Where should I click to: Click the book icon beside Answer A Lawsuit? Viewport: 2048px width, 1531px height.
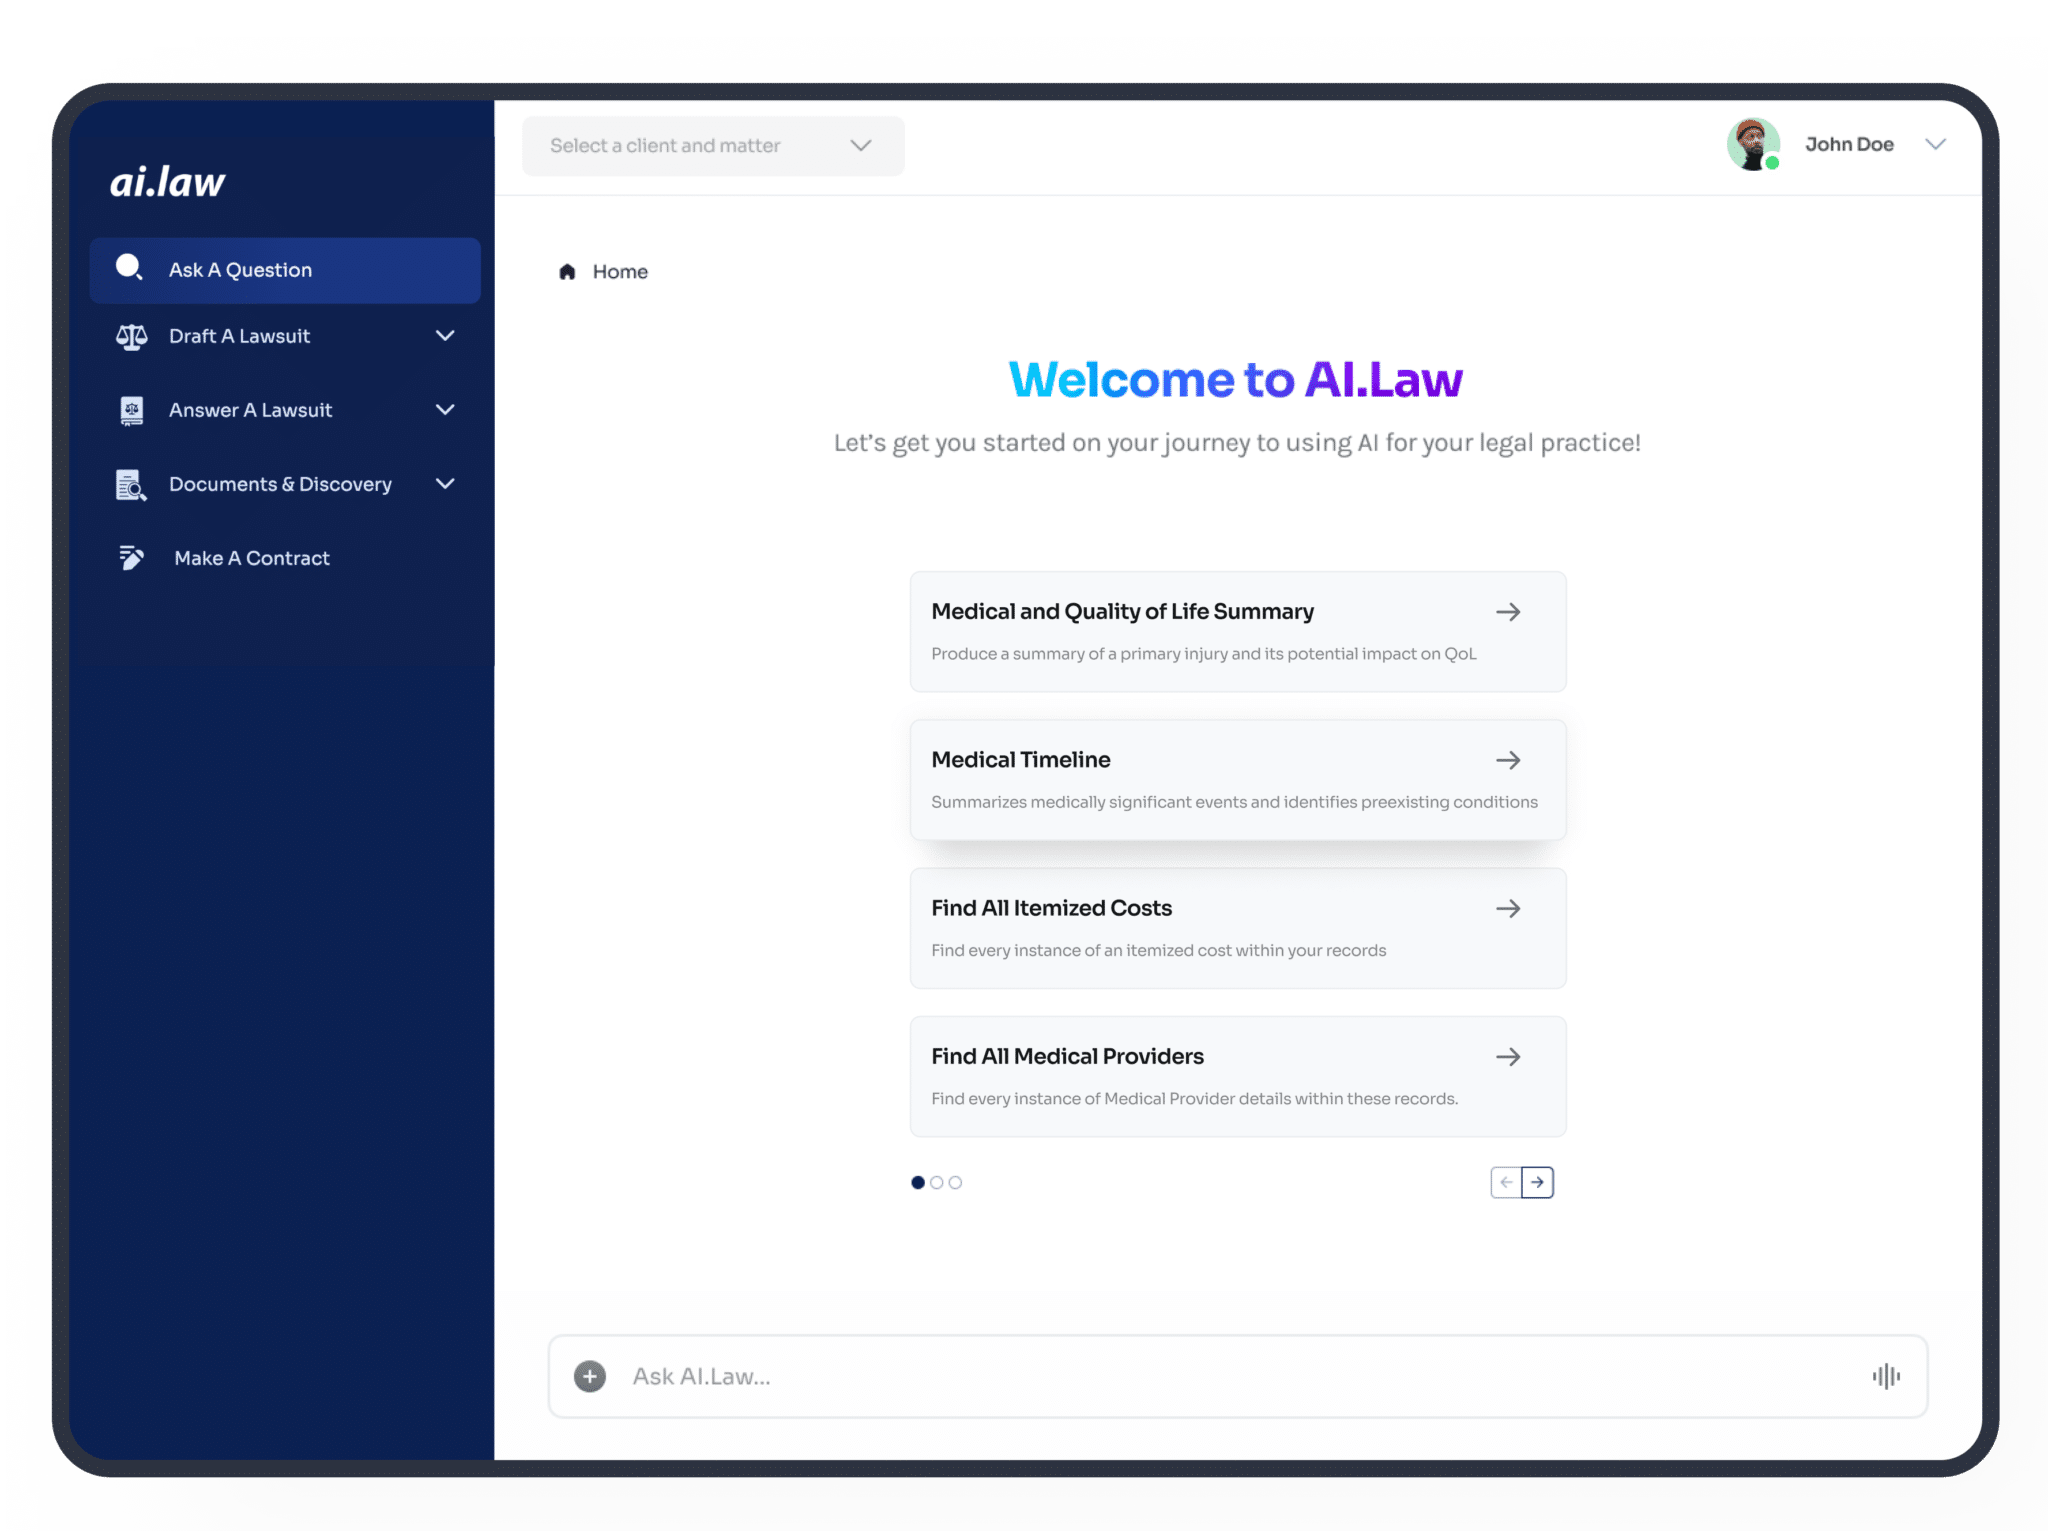pyautogui.click(x=131, y=410)
